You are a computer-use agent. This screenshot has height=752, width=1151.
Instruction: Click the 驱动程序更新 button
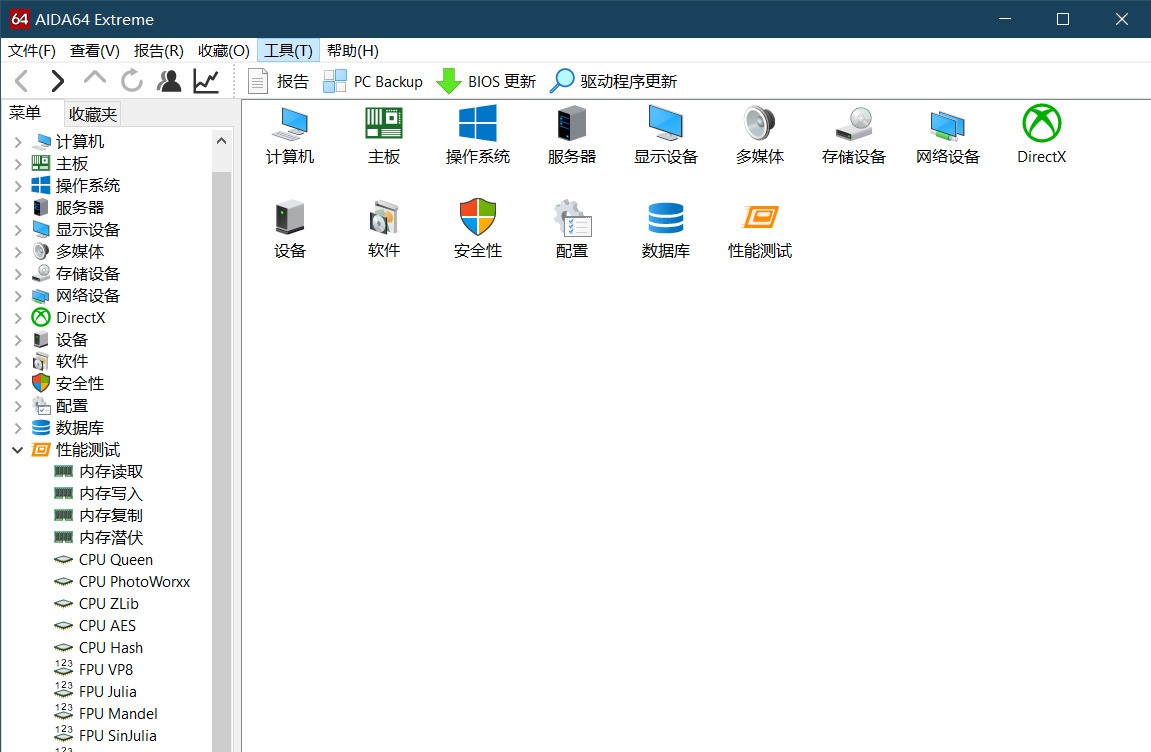point(614,81)
